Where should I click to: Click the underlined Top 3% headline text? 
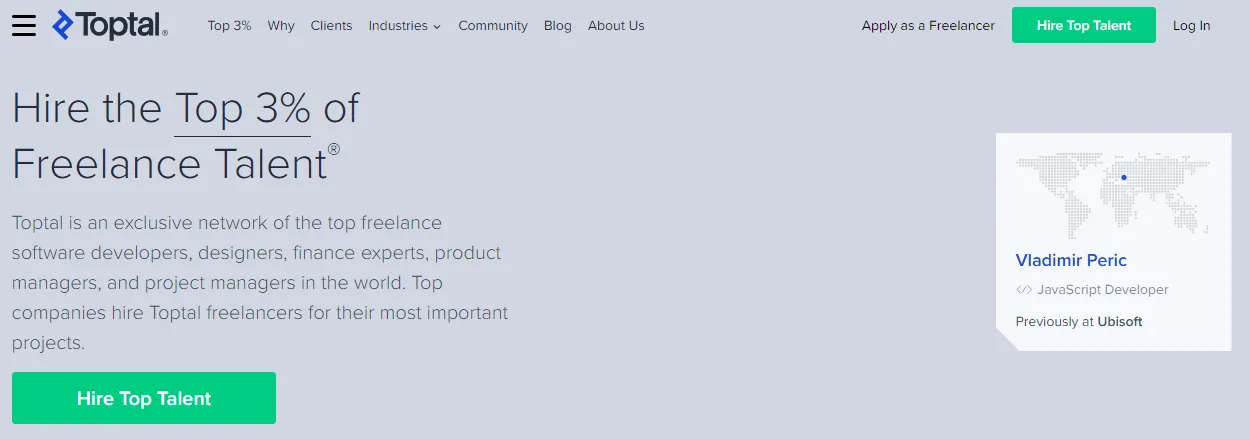point(242,108)
